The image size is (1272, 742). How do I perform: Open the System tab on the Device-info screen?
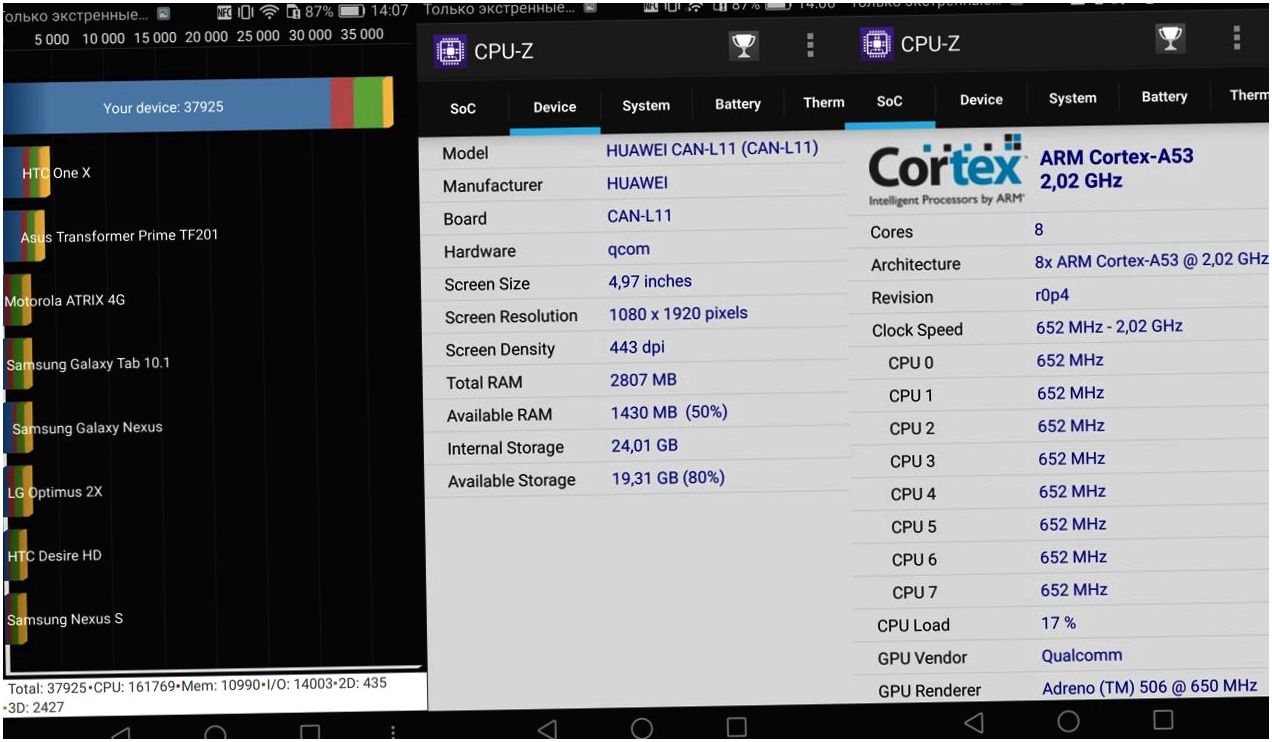tap(646, 105)
